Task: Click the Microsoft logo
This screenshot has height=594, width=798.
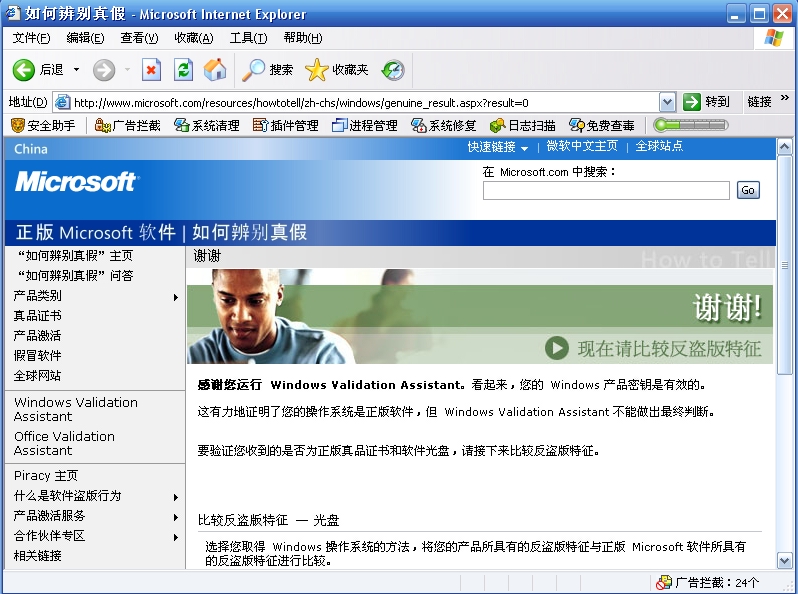Action: [76, 182]
